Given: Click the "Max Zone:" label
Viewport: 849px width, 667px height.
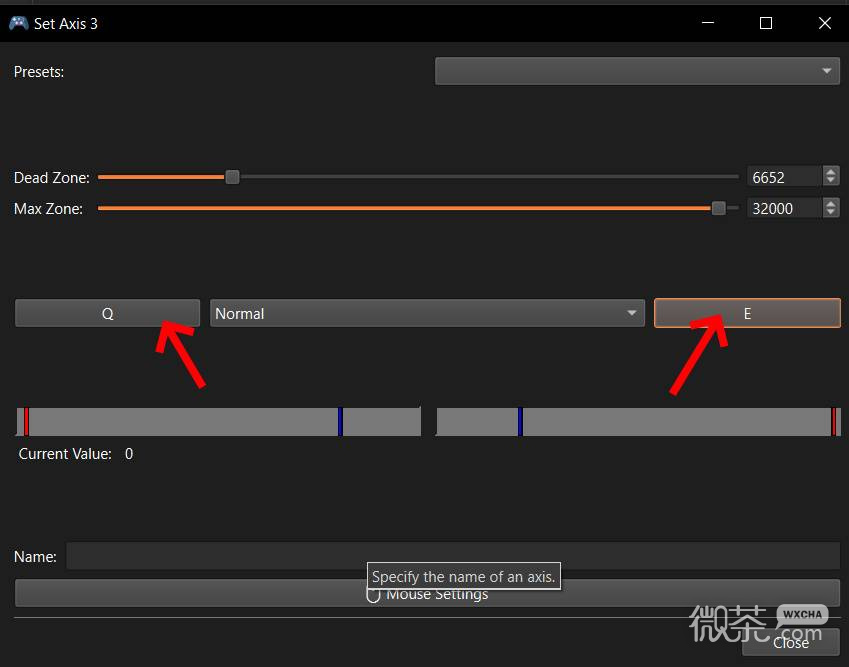Looking at the screenshot, I should pyautogui.click(x=48, y=208).
